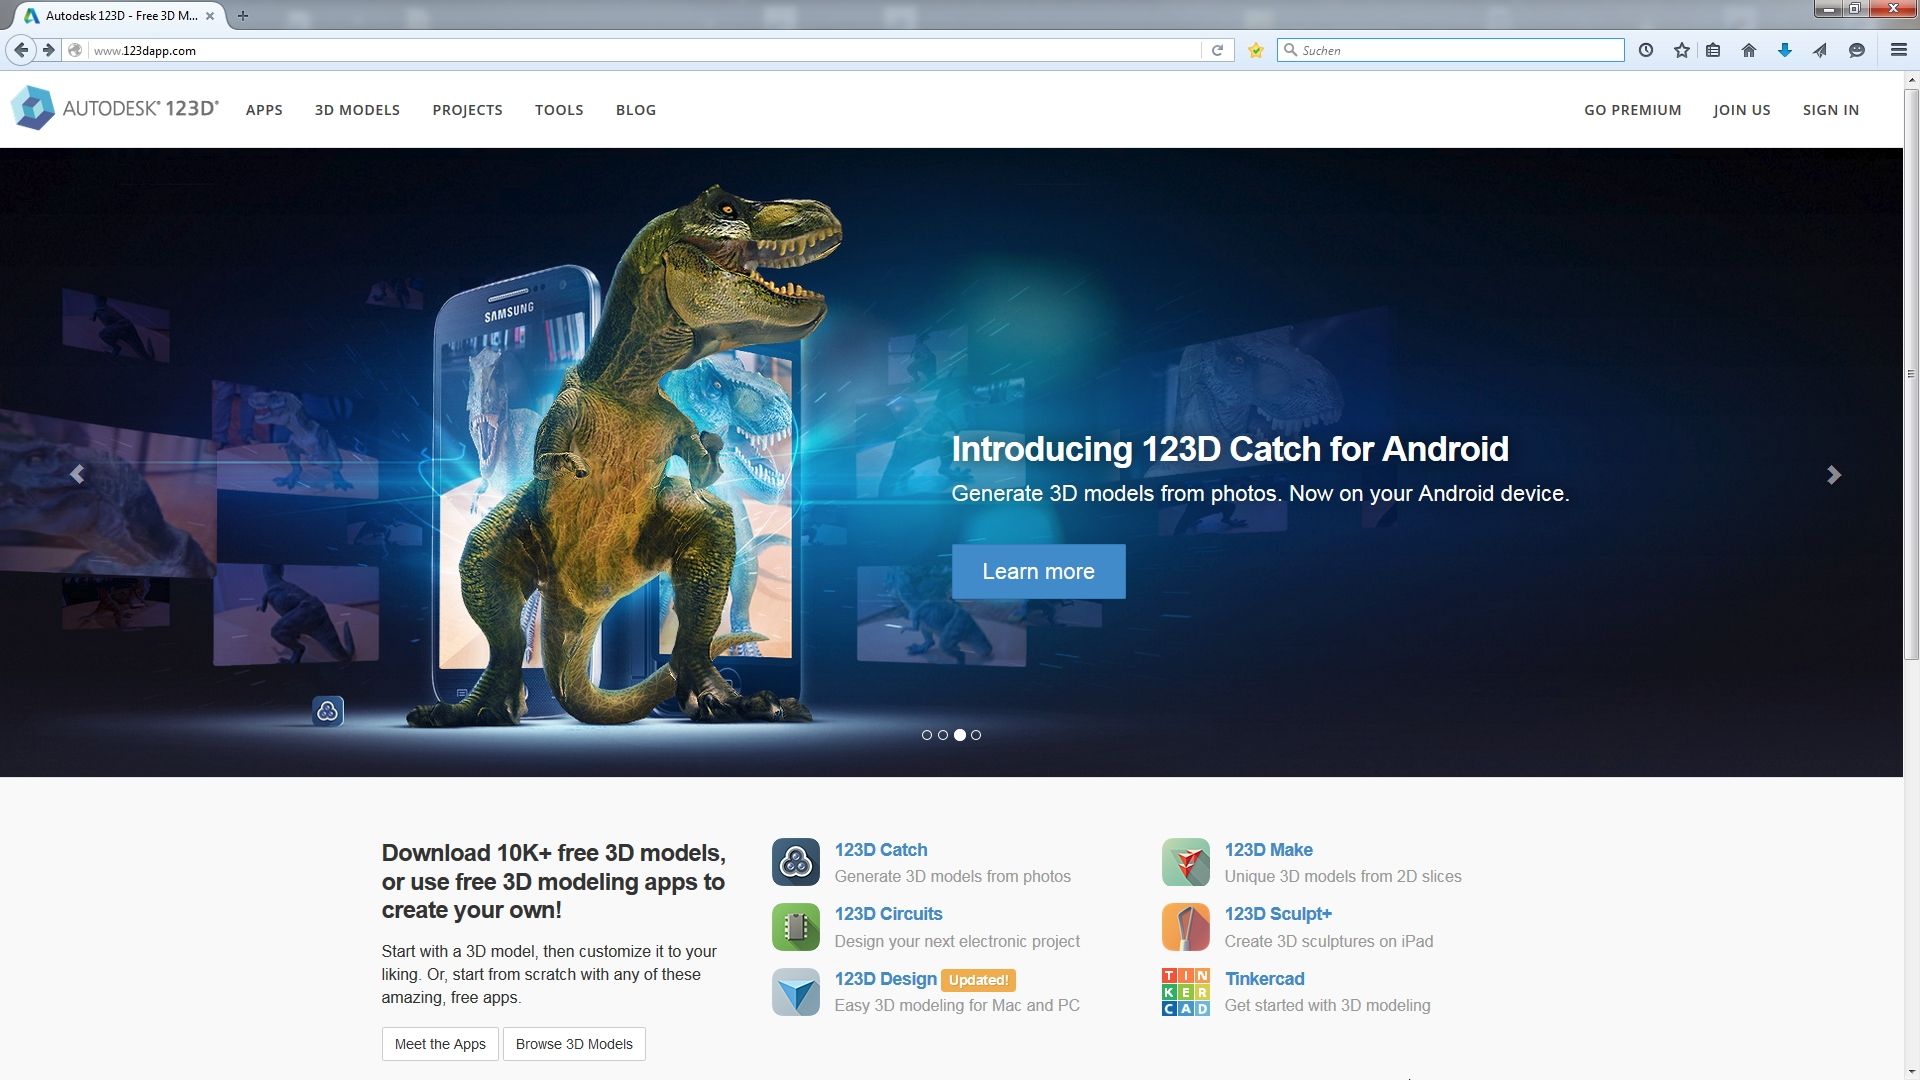Open the APPS menu
Screen dimensions: 1920x1080
click(x=264, y=110)
